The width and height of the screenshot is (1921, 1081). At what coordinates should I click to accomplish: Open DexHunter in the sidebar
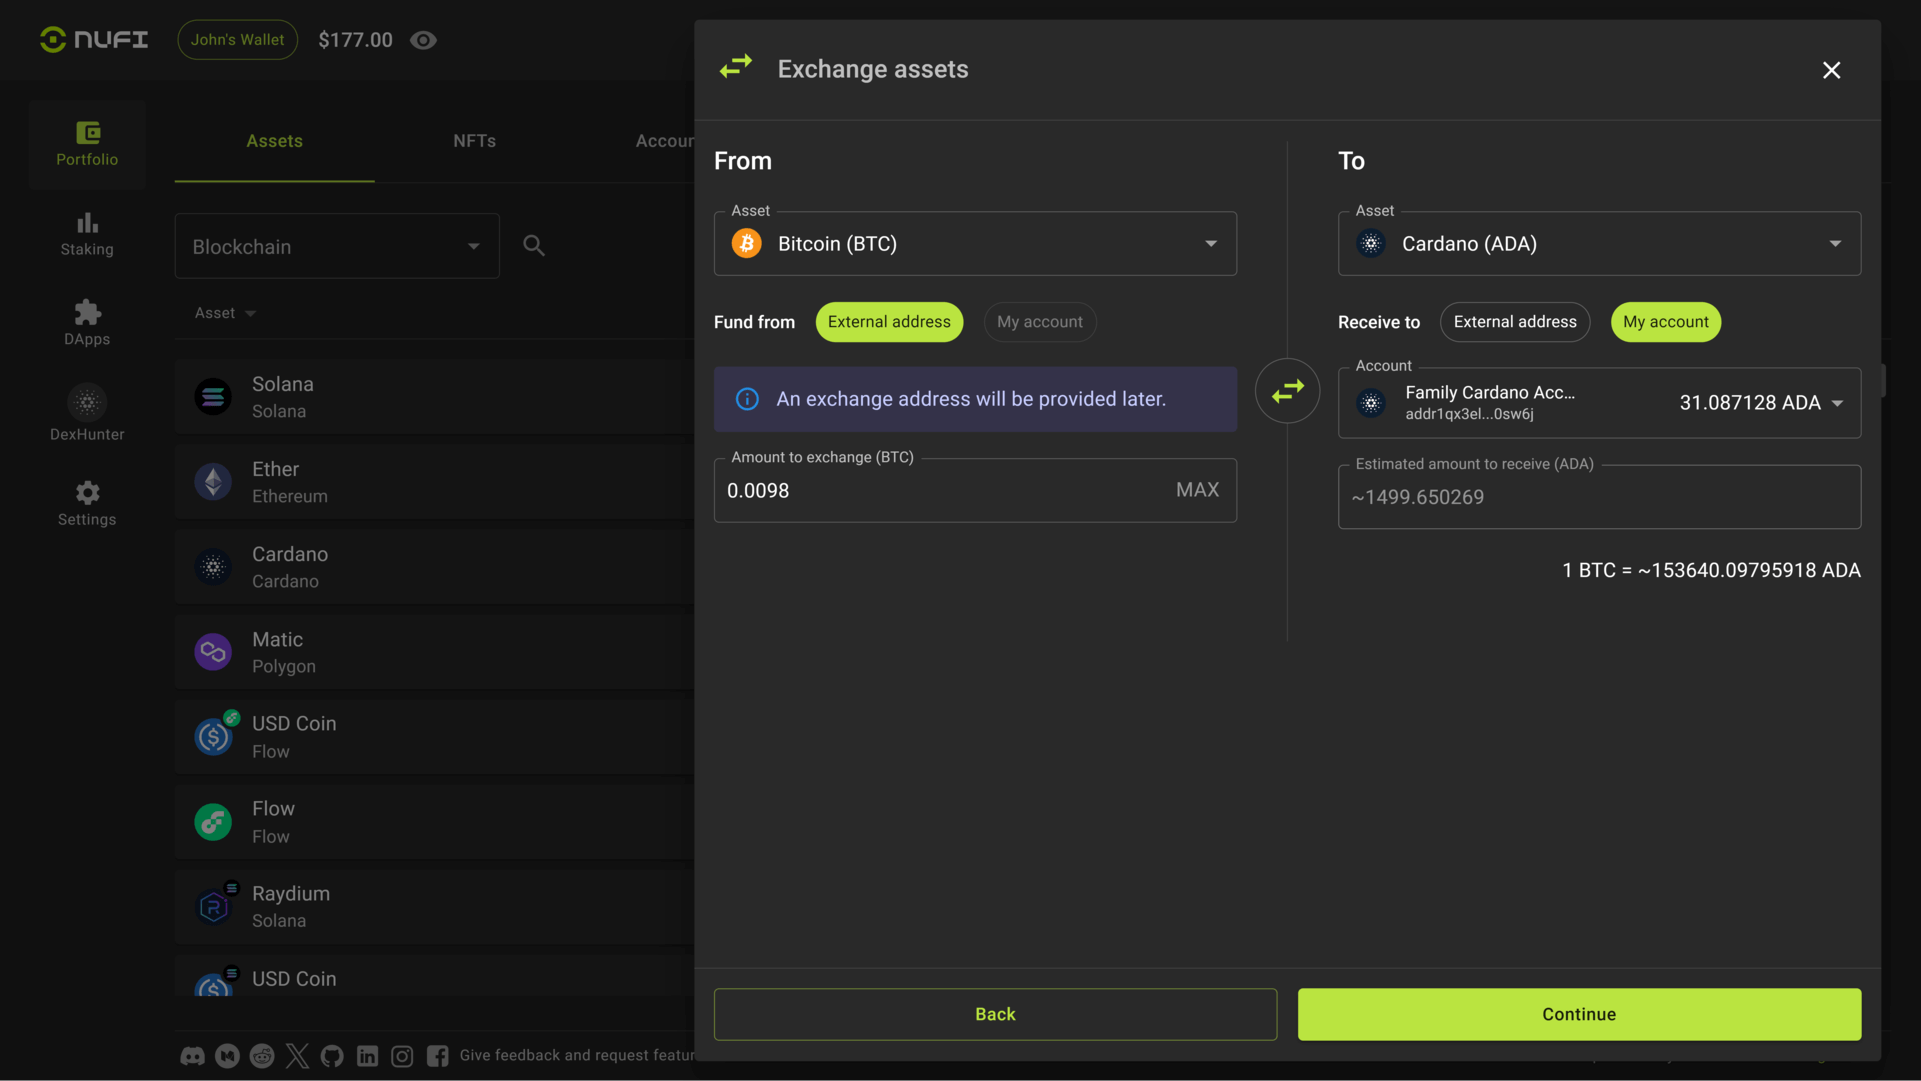point(87,414)
